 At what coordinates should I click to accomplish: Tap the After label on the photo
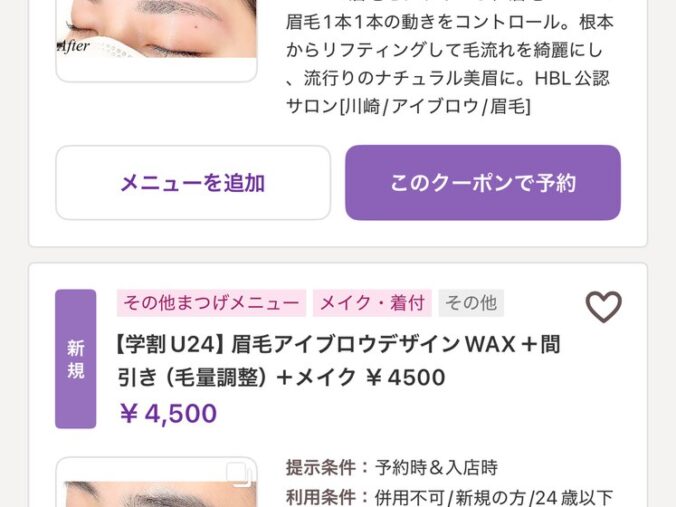coord(73,46)
